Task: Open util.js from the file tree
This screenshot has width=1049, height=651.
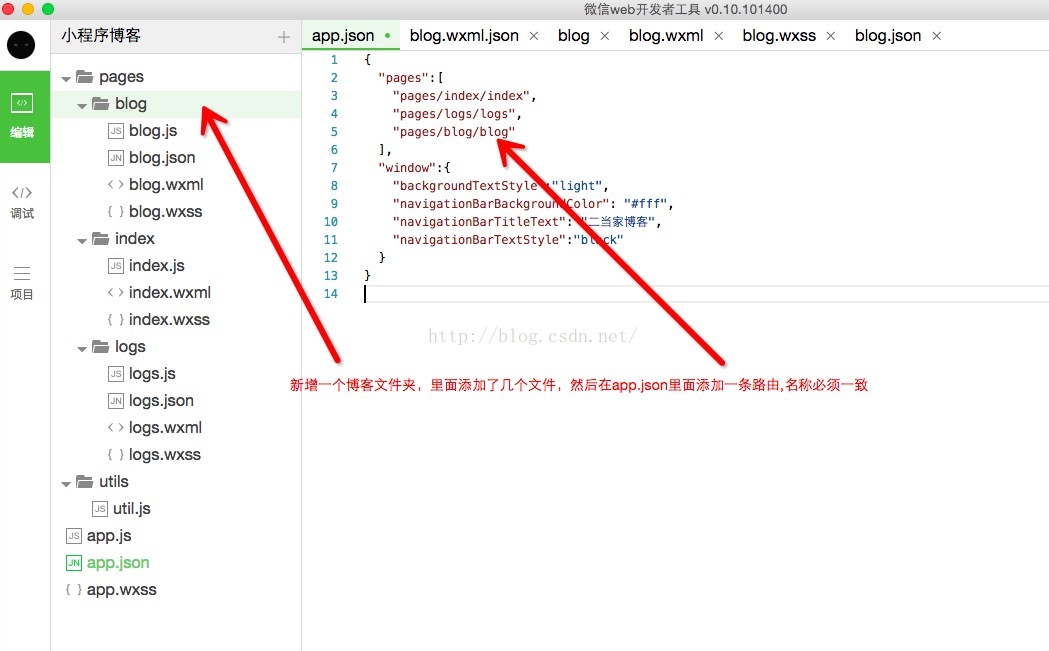Action: coord(131,509)
